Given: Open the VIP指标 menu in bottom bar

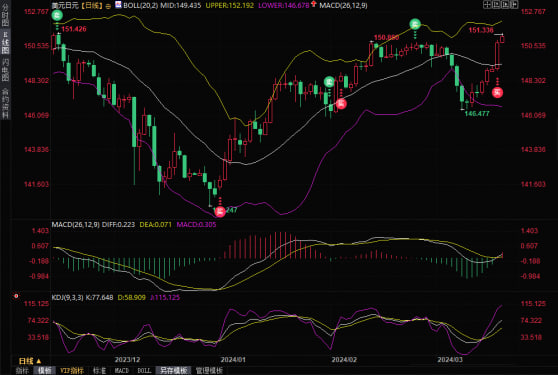Looking at the screenshot, I should coord(72,370).
